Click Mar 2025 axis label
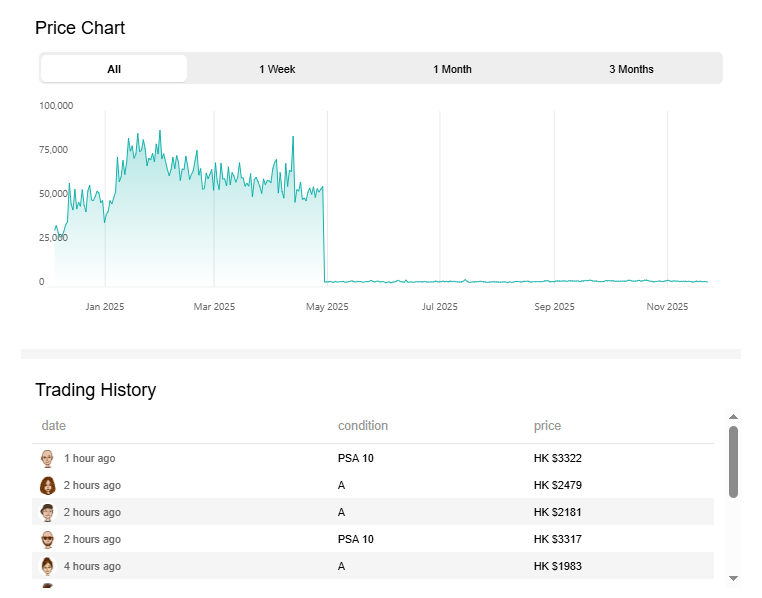 coord(214,307)
